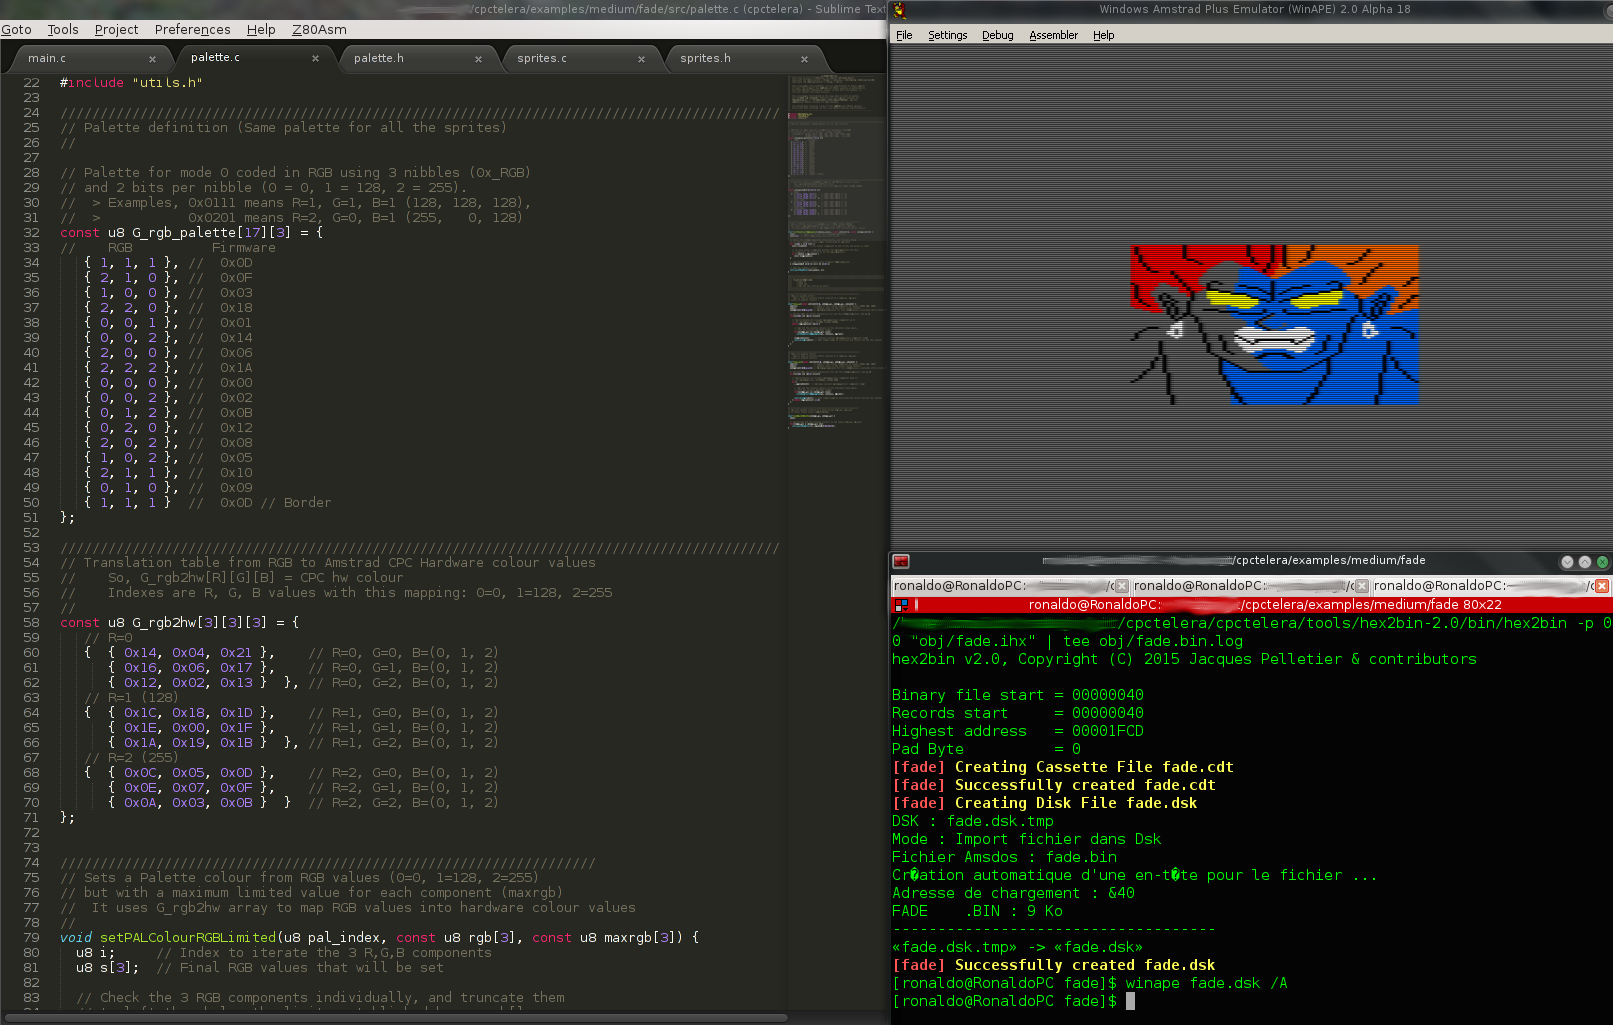Open WinAPE Assembler menu
This screenshot has width=1613, height=1025.
(1053, 35)
